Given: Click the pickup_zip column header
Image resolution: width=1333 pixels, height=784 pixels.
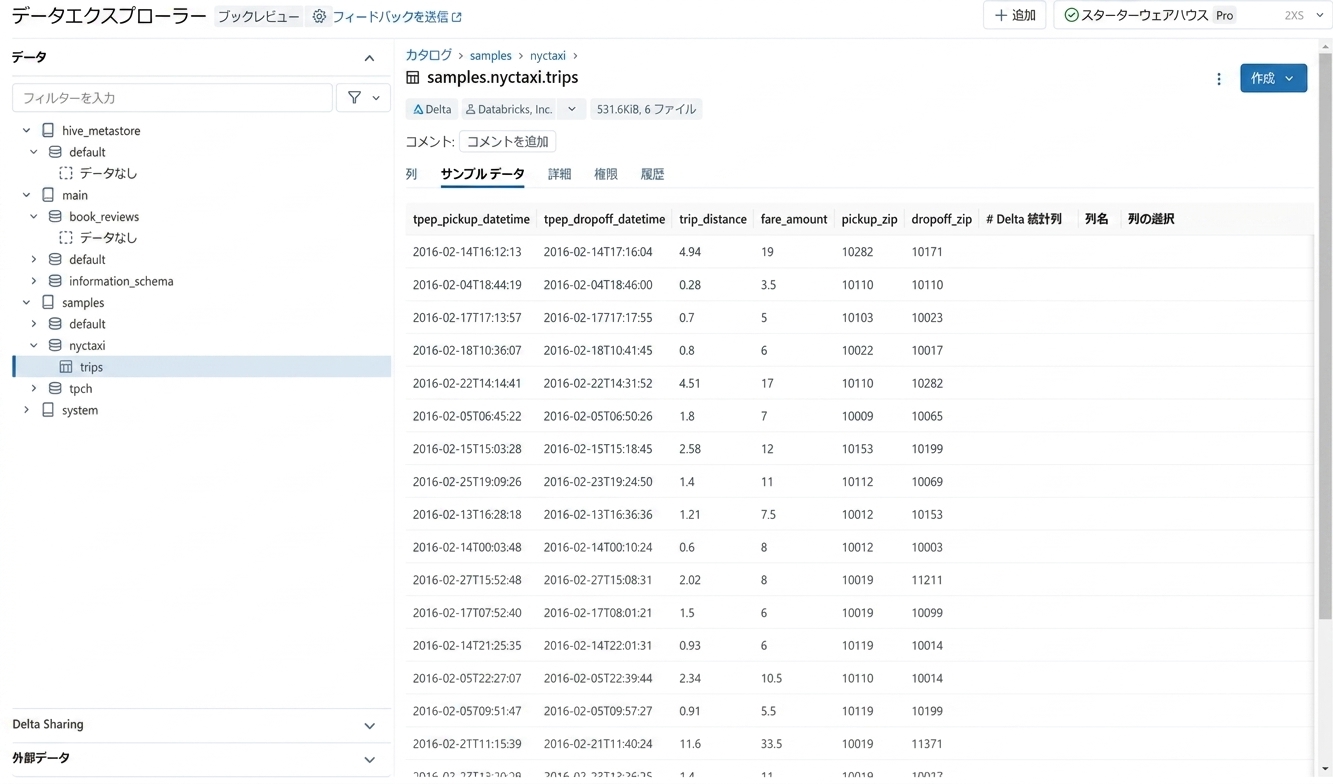Looking at the screenshot, I should coord(869,219).
